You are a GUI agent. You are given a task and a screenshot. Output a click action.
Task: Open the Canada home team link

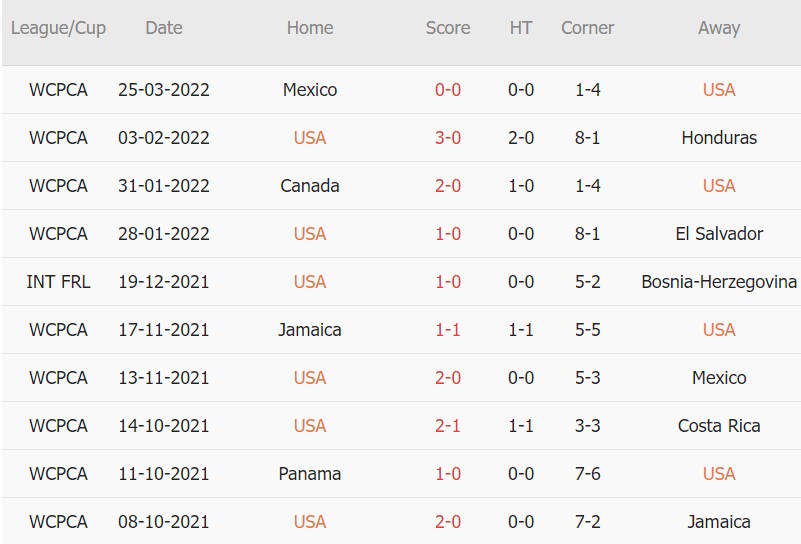coord(310,186)
